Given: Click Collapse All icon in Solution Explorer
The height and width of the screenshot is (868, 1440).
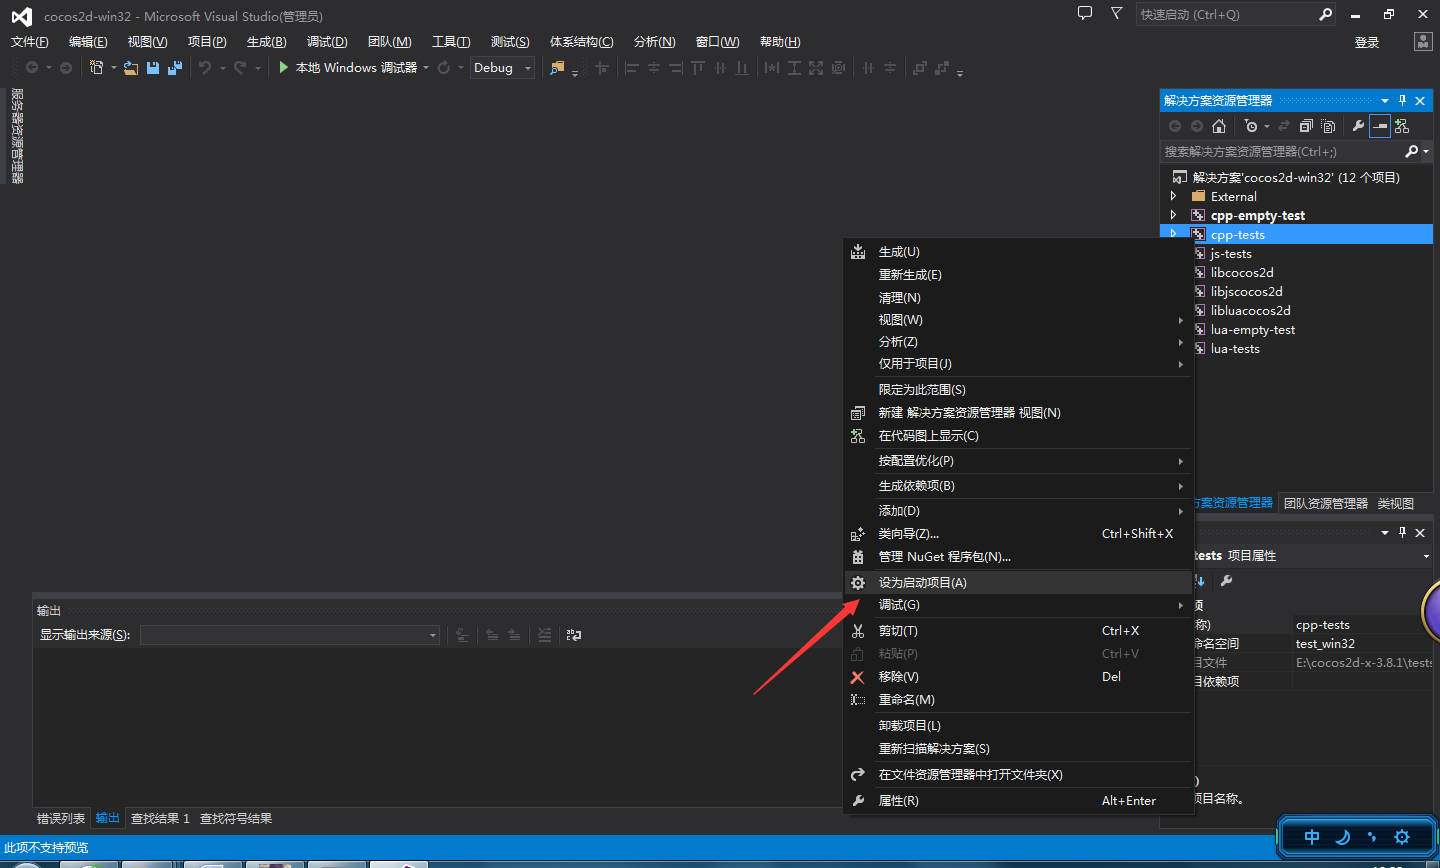Looking at the screenshot, I should [x=1306, y=126].
